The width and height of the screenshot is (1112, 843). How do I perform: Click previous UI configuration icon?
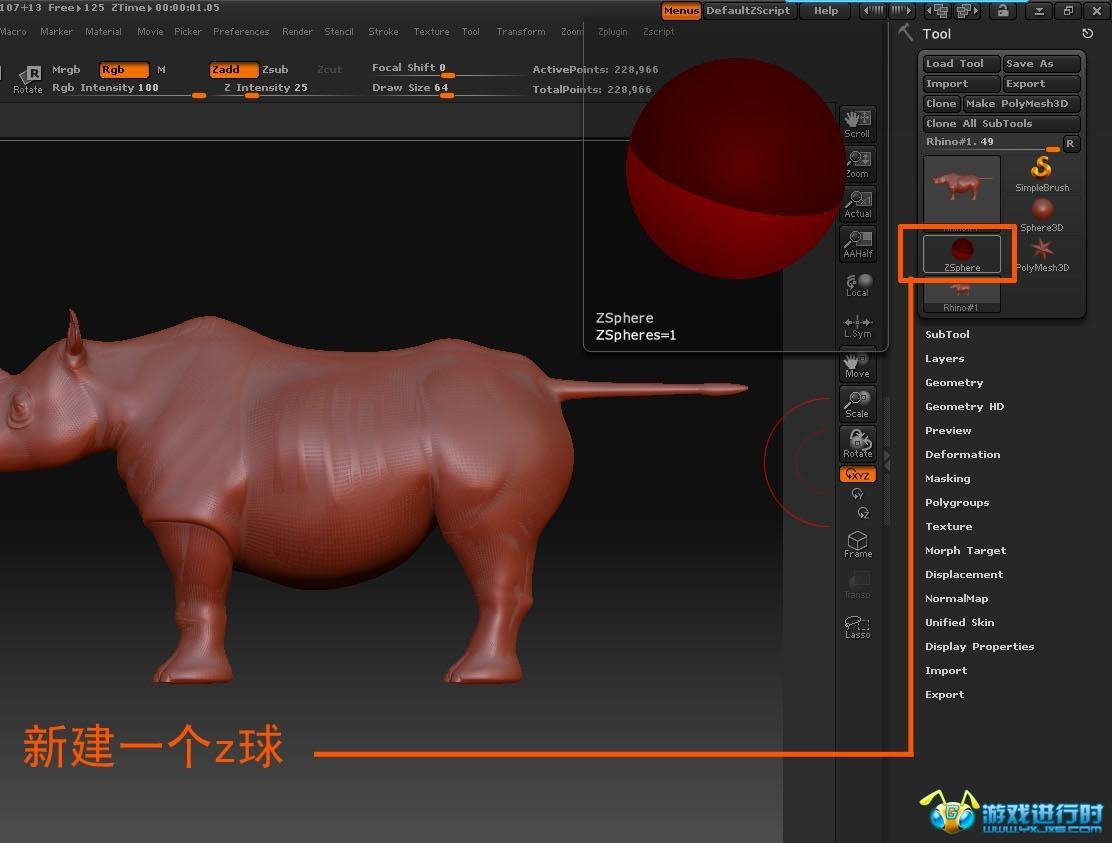pyautogui.click(x=940, y=11)
